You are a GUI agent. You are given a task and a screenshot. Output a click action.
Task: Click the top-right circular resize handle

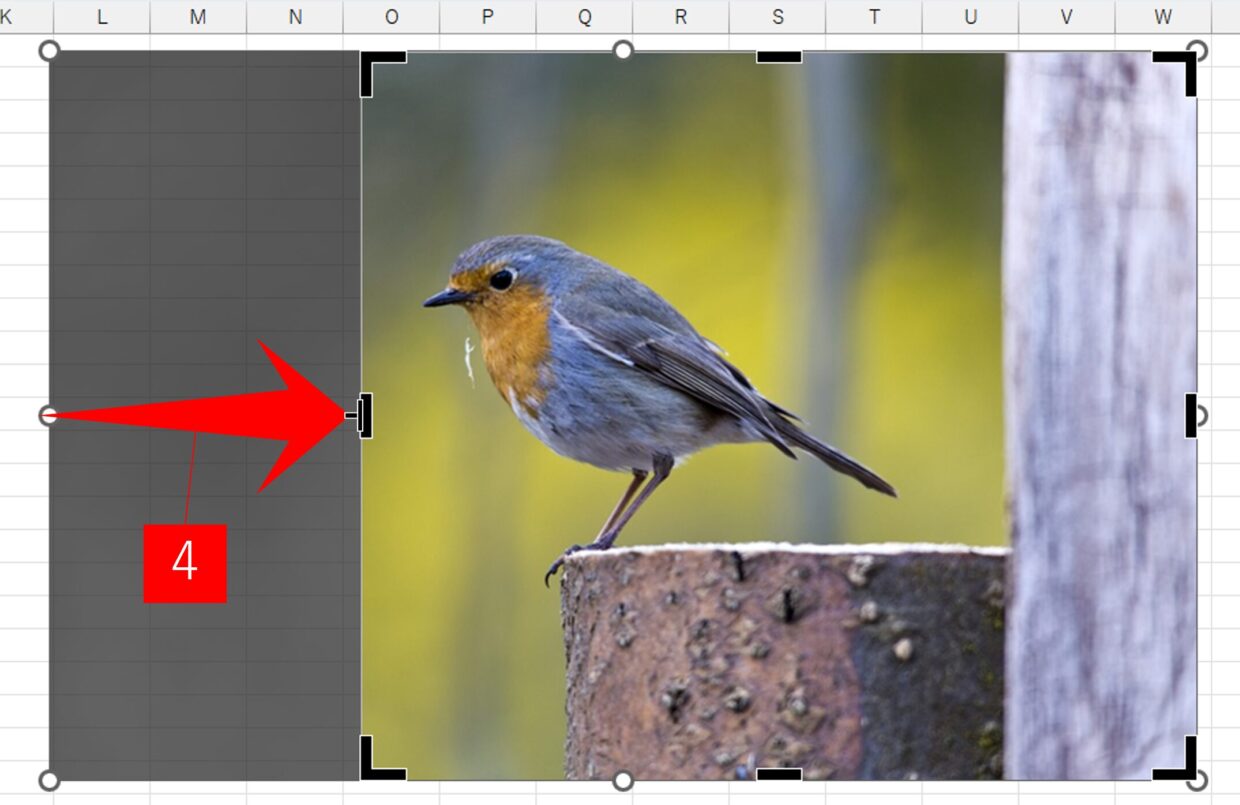[1197, 50]
